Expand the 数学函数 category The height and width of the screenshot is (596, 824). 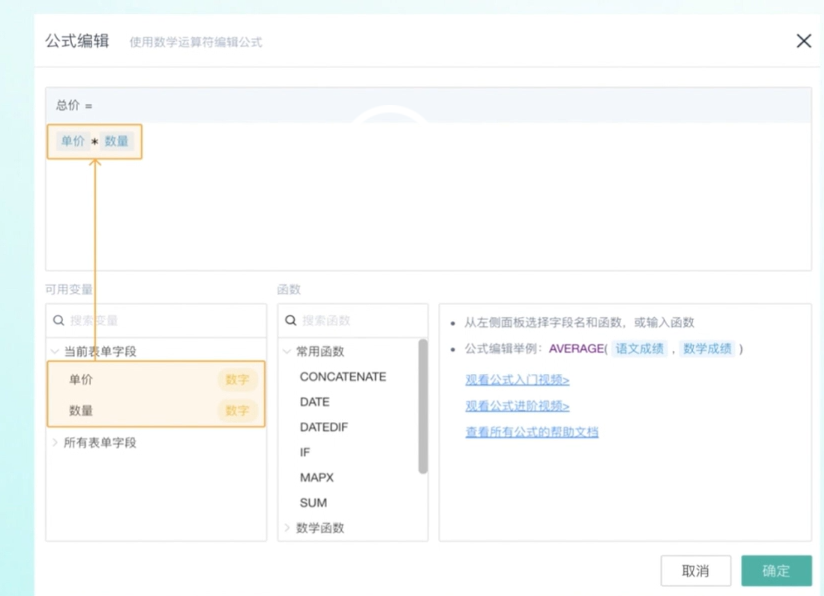[287, 528]
